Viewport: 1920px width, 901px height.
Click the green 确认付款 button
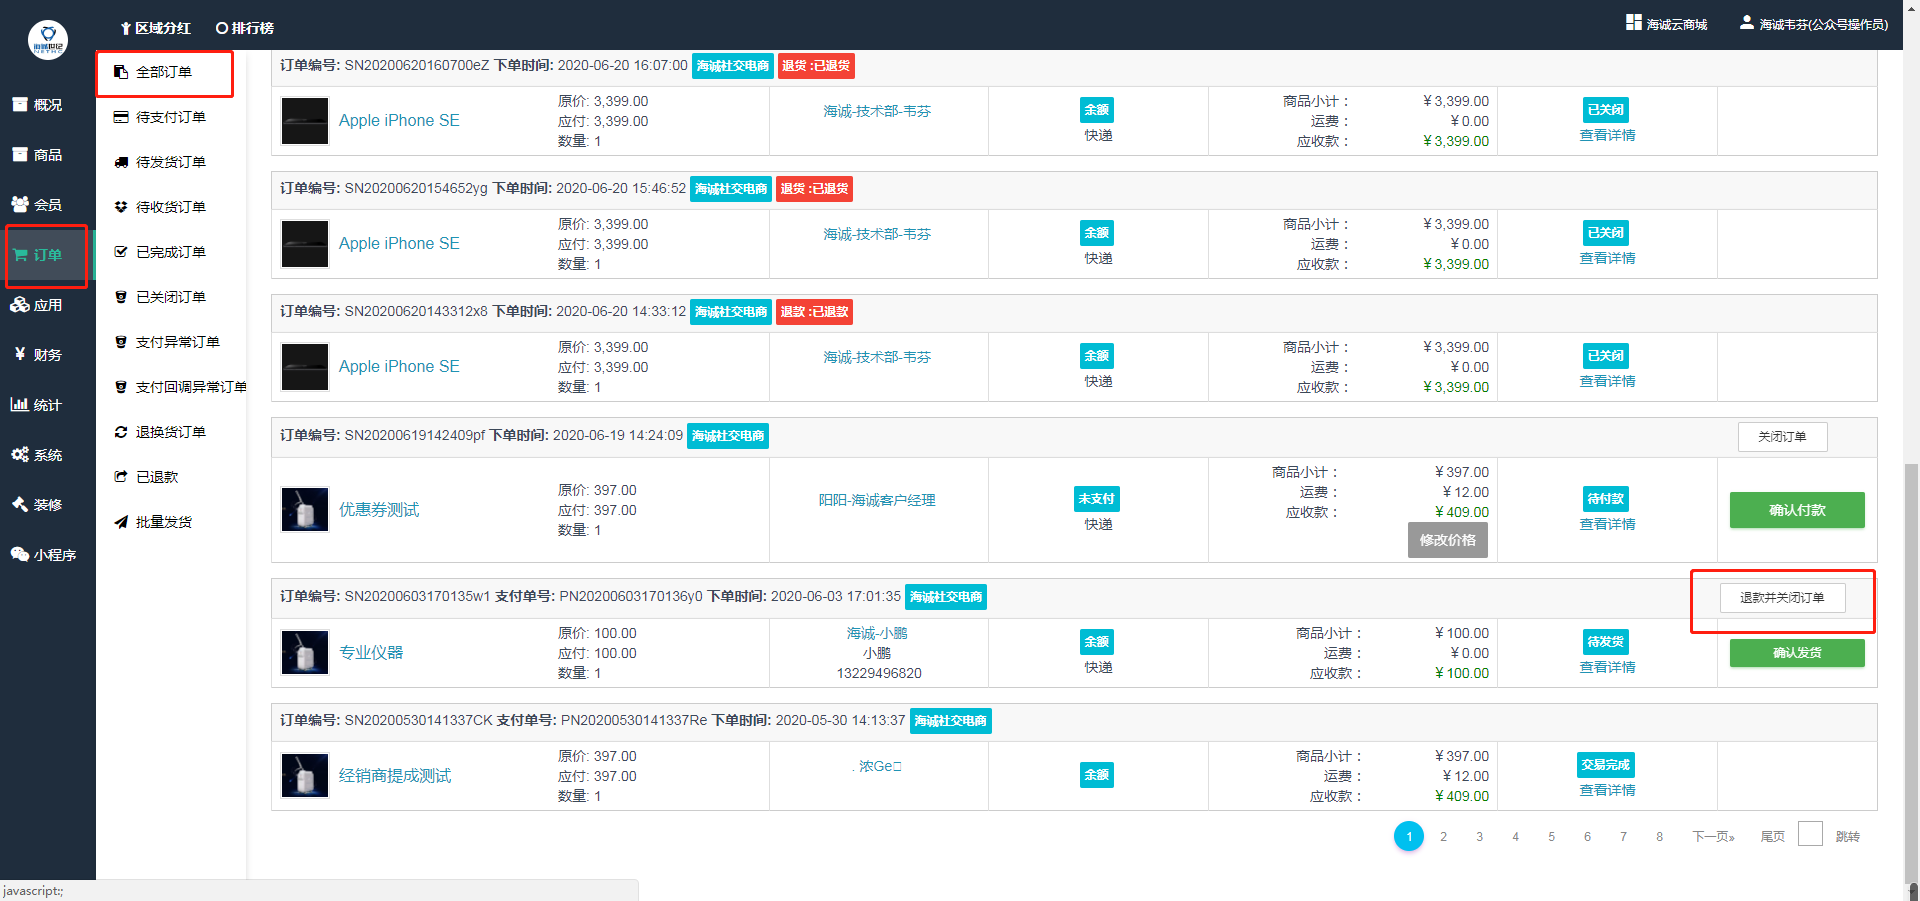click(x=1797, y=510)
